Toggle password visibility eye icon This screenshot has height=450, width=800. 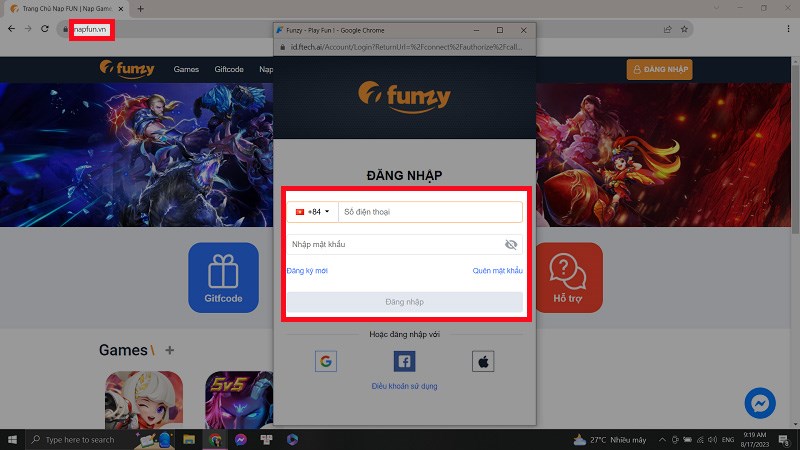click(x=511, y=244)
